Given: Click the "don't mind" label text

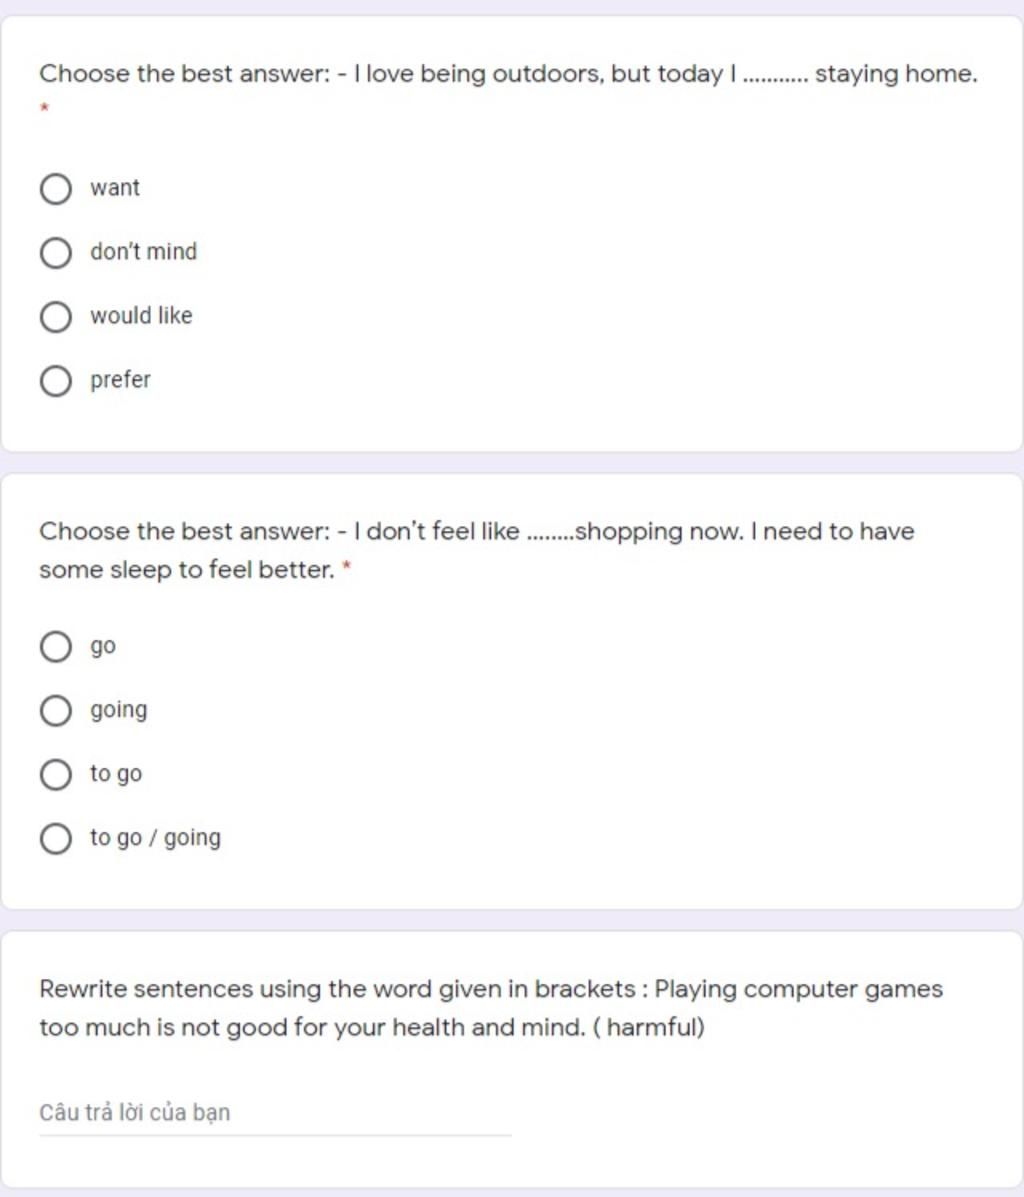Looking at the screenshot, I should tap(143, 252).
